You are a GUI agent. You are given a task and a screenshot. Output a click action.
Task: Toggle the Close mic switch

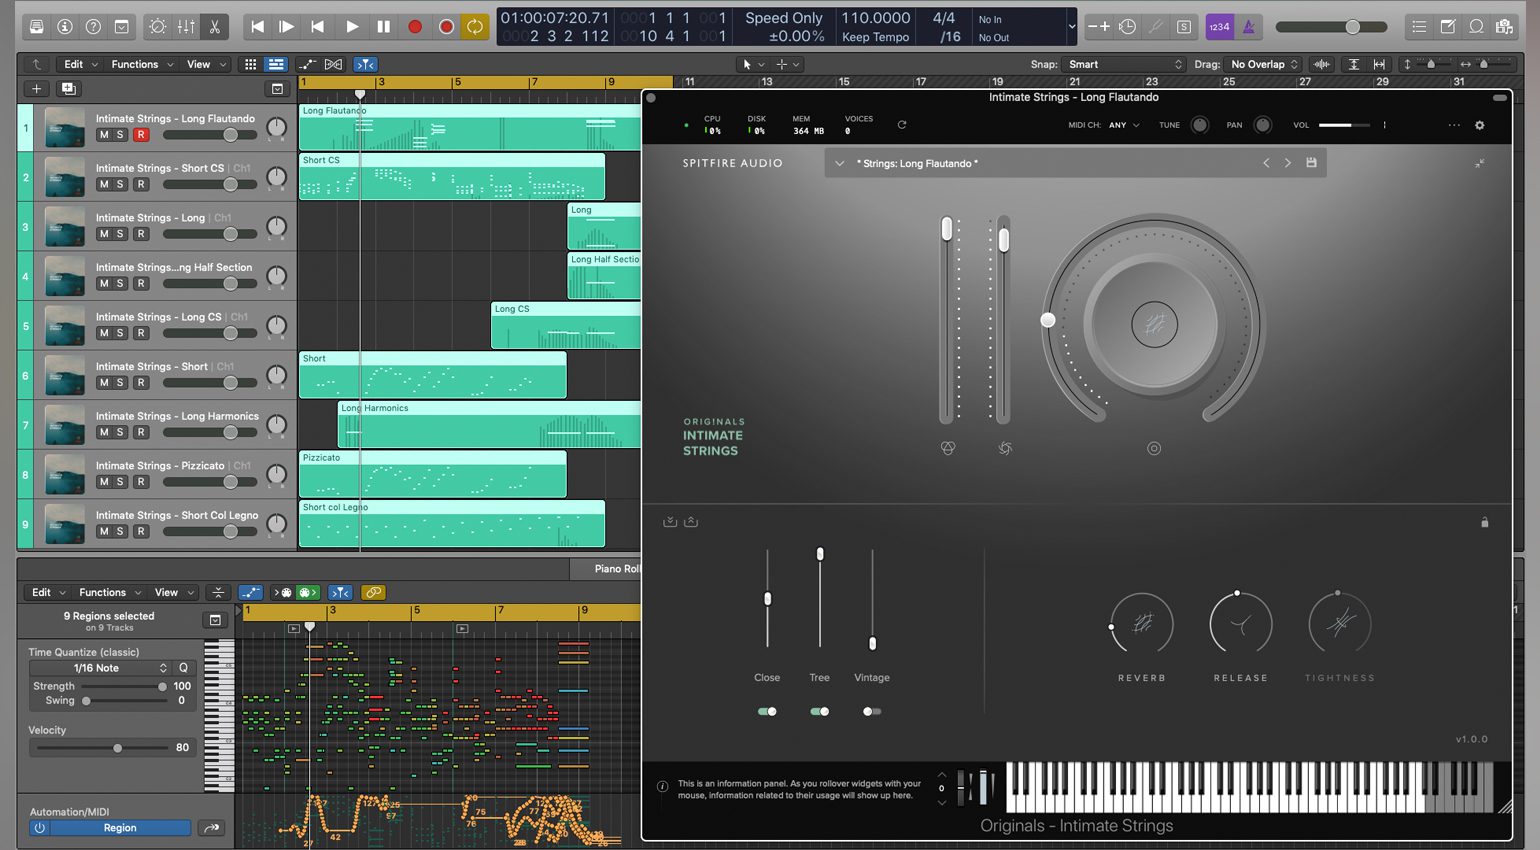click(x=767, y=711)
